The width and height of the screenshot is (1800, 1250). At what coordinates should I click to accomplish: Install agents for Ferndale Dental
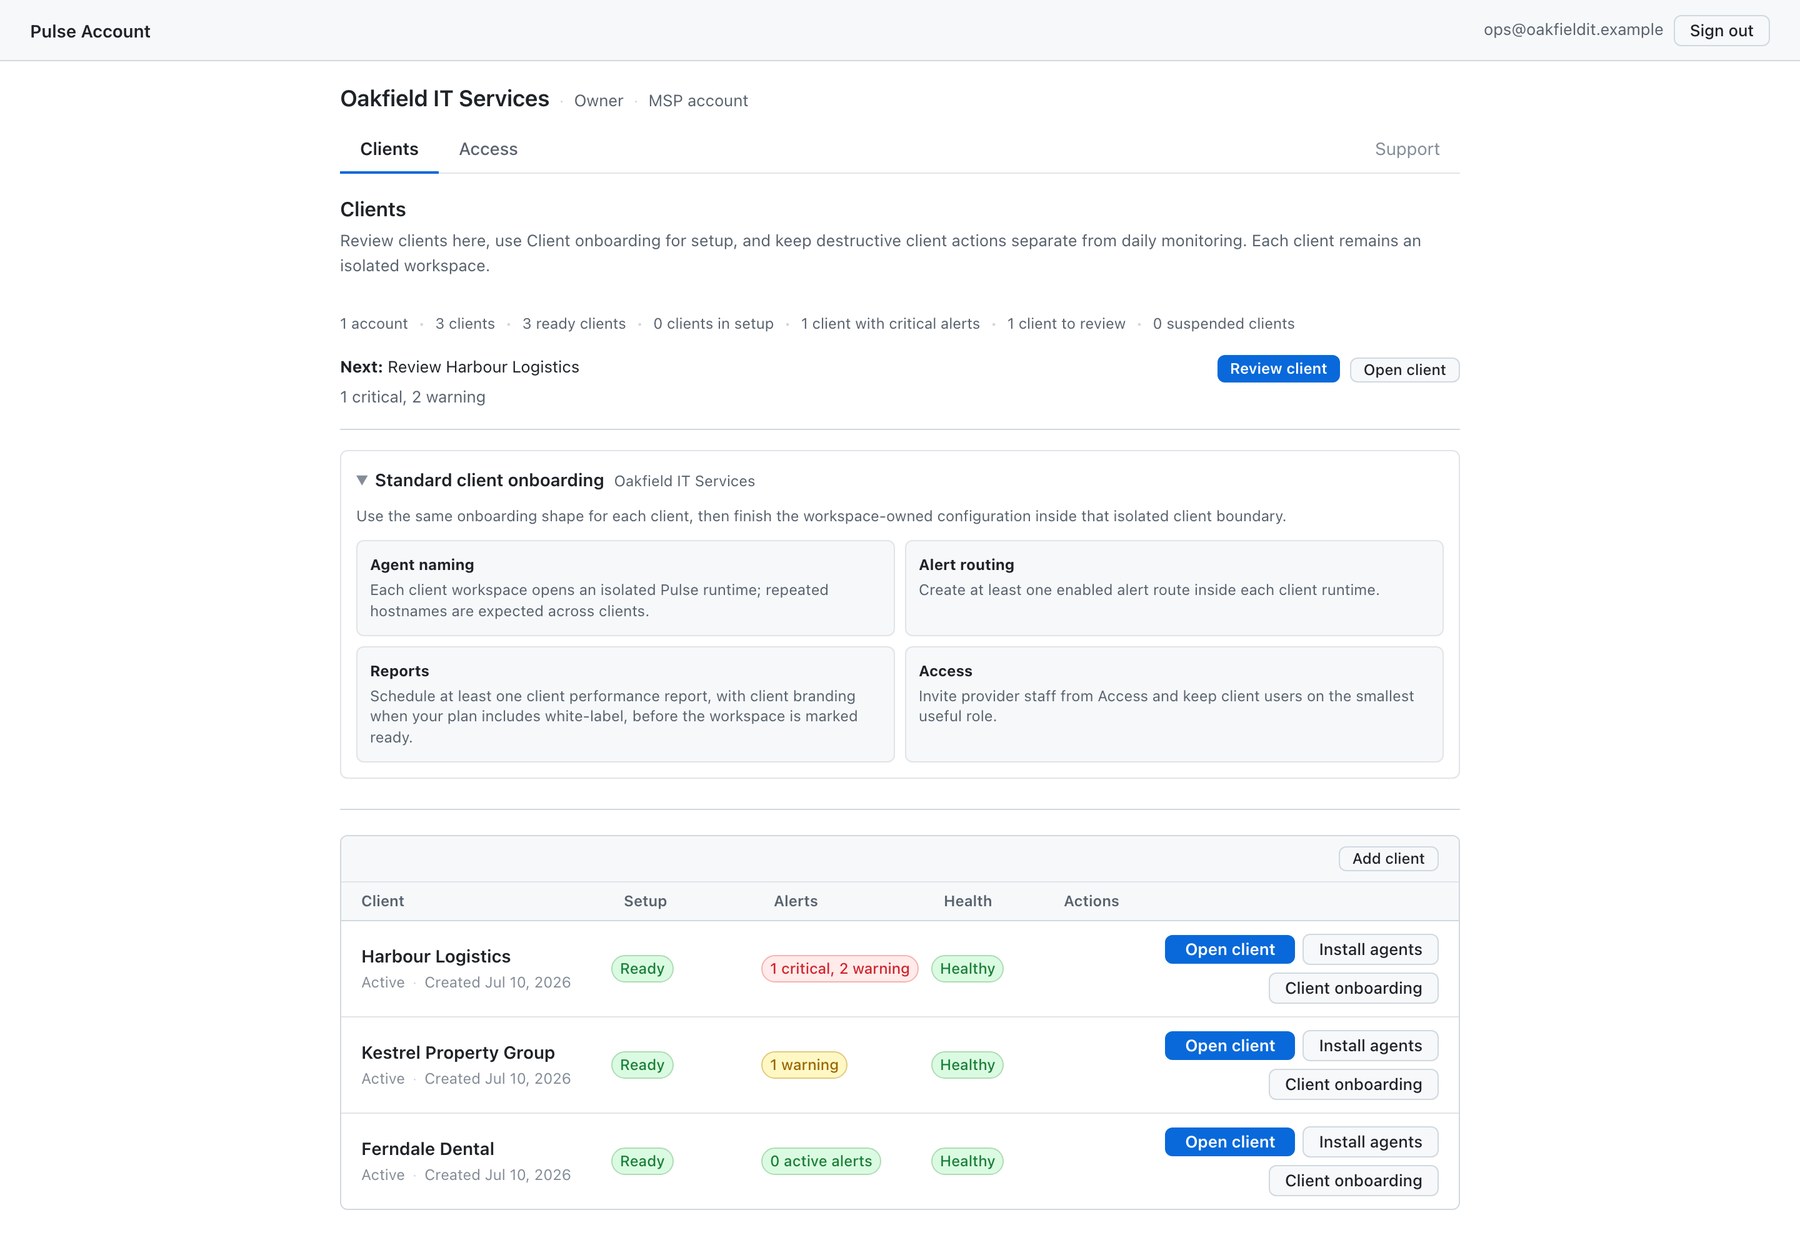click(x=1370, y=1142)
